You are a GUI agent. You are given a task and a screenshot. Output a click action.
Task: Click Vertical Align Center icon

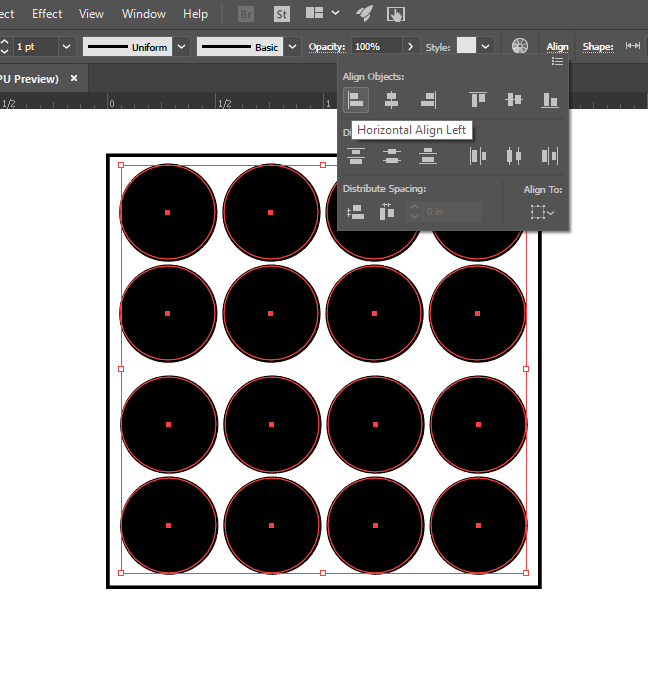tap(514, 100)
